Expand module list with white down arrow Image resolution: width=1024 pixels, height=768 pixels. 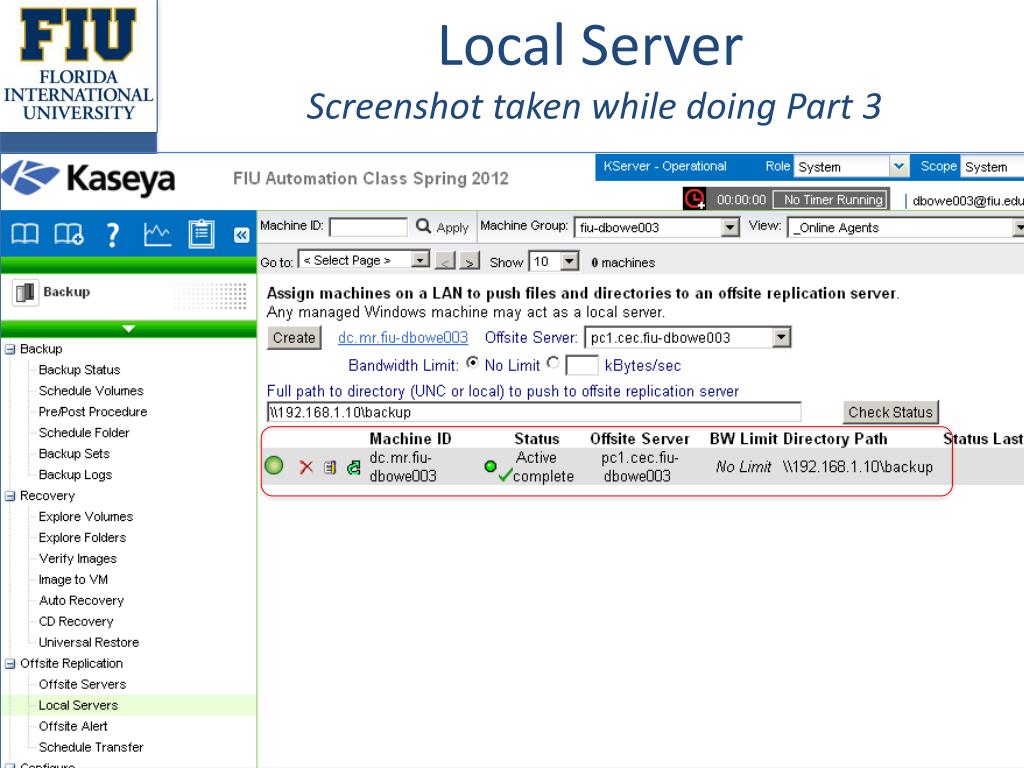[x=129, y=328]
